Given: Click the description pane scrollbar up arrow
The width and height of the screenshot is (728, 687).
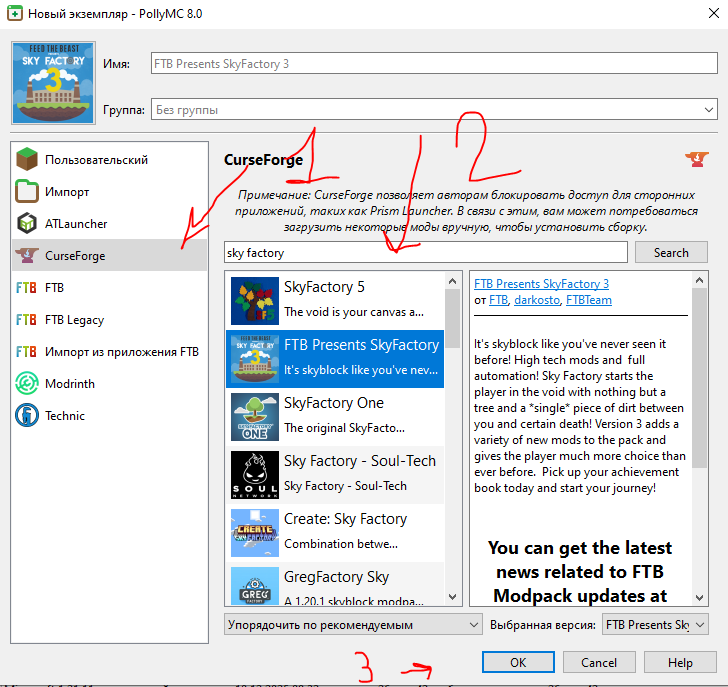Looking at the screenshot, I should click(x=699, y=280).
